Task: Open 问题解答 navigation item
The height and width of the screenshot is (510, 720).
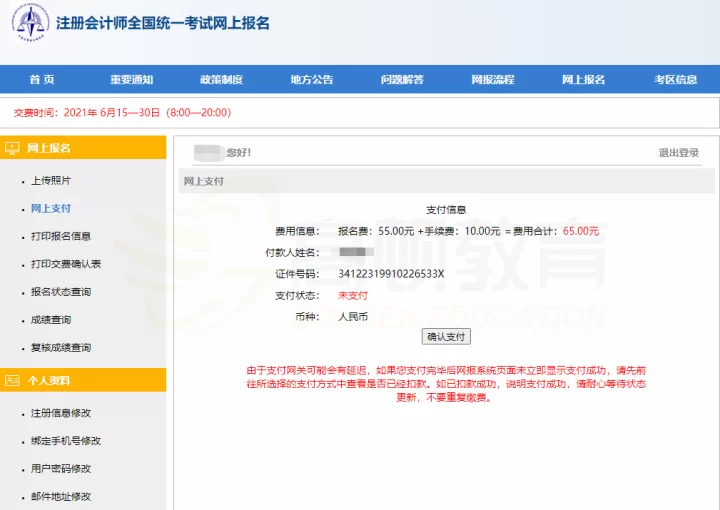Action: pos(402,80)
